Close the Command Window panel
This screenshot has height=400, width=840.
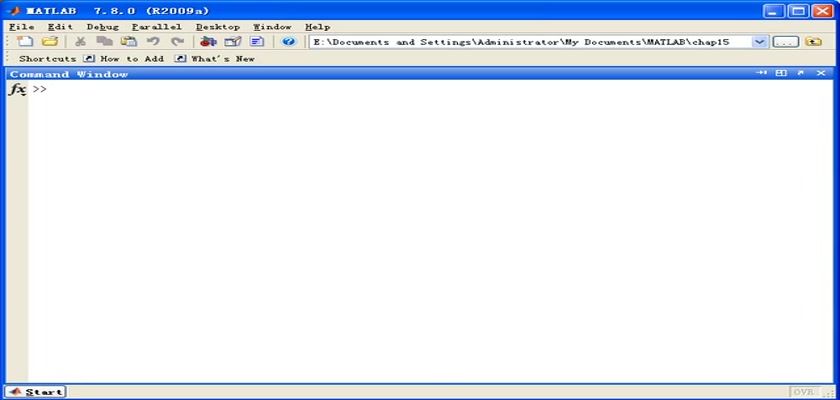point(821,73)
